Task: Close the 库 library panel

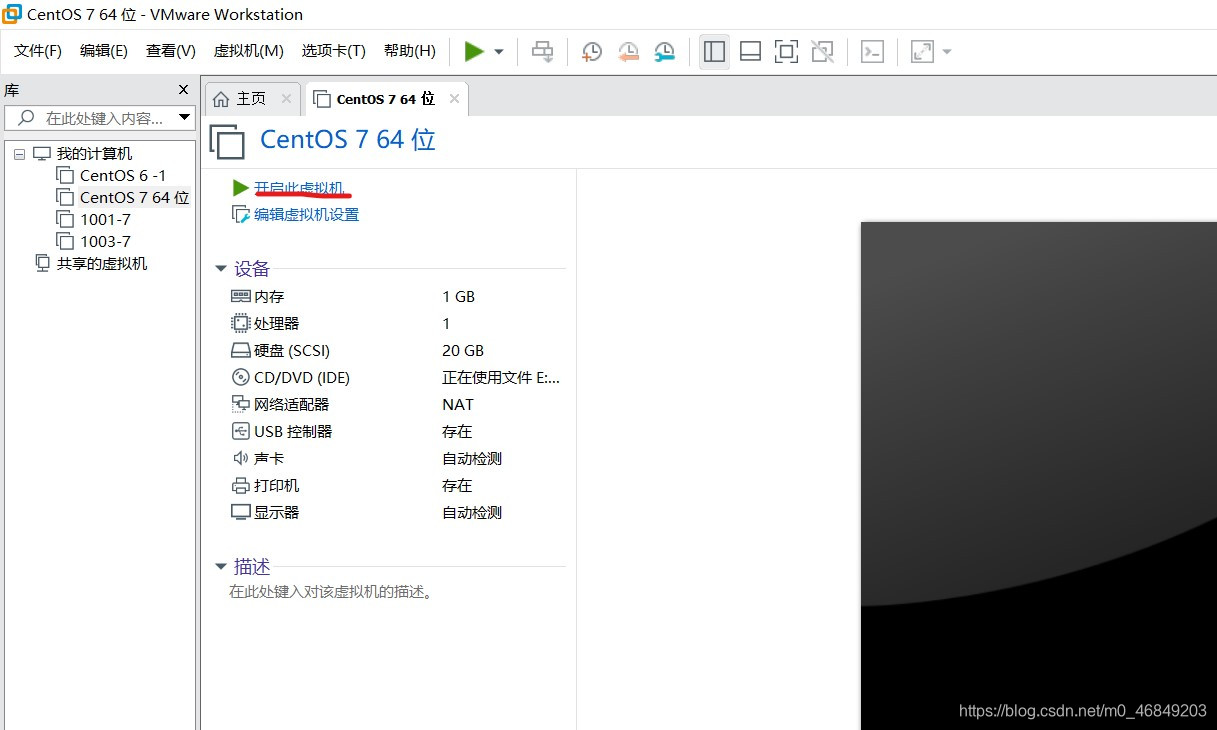Action: pyautogui.click(x=183, y=89)
